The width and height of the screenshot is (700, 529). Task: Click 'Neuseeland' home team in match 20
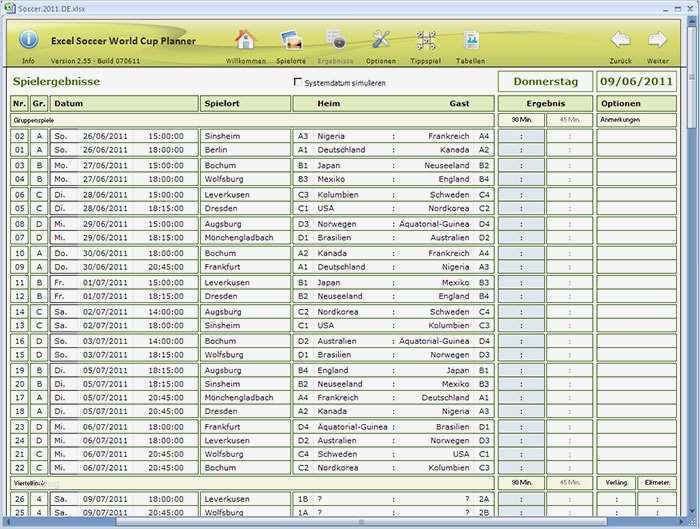(340, 384)
